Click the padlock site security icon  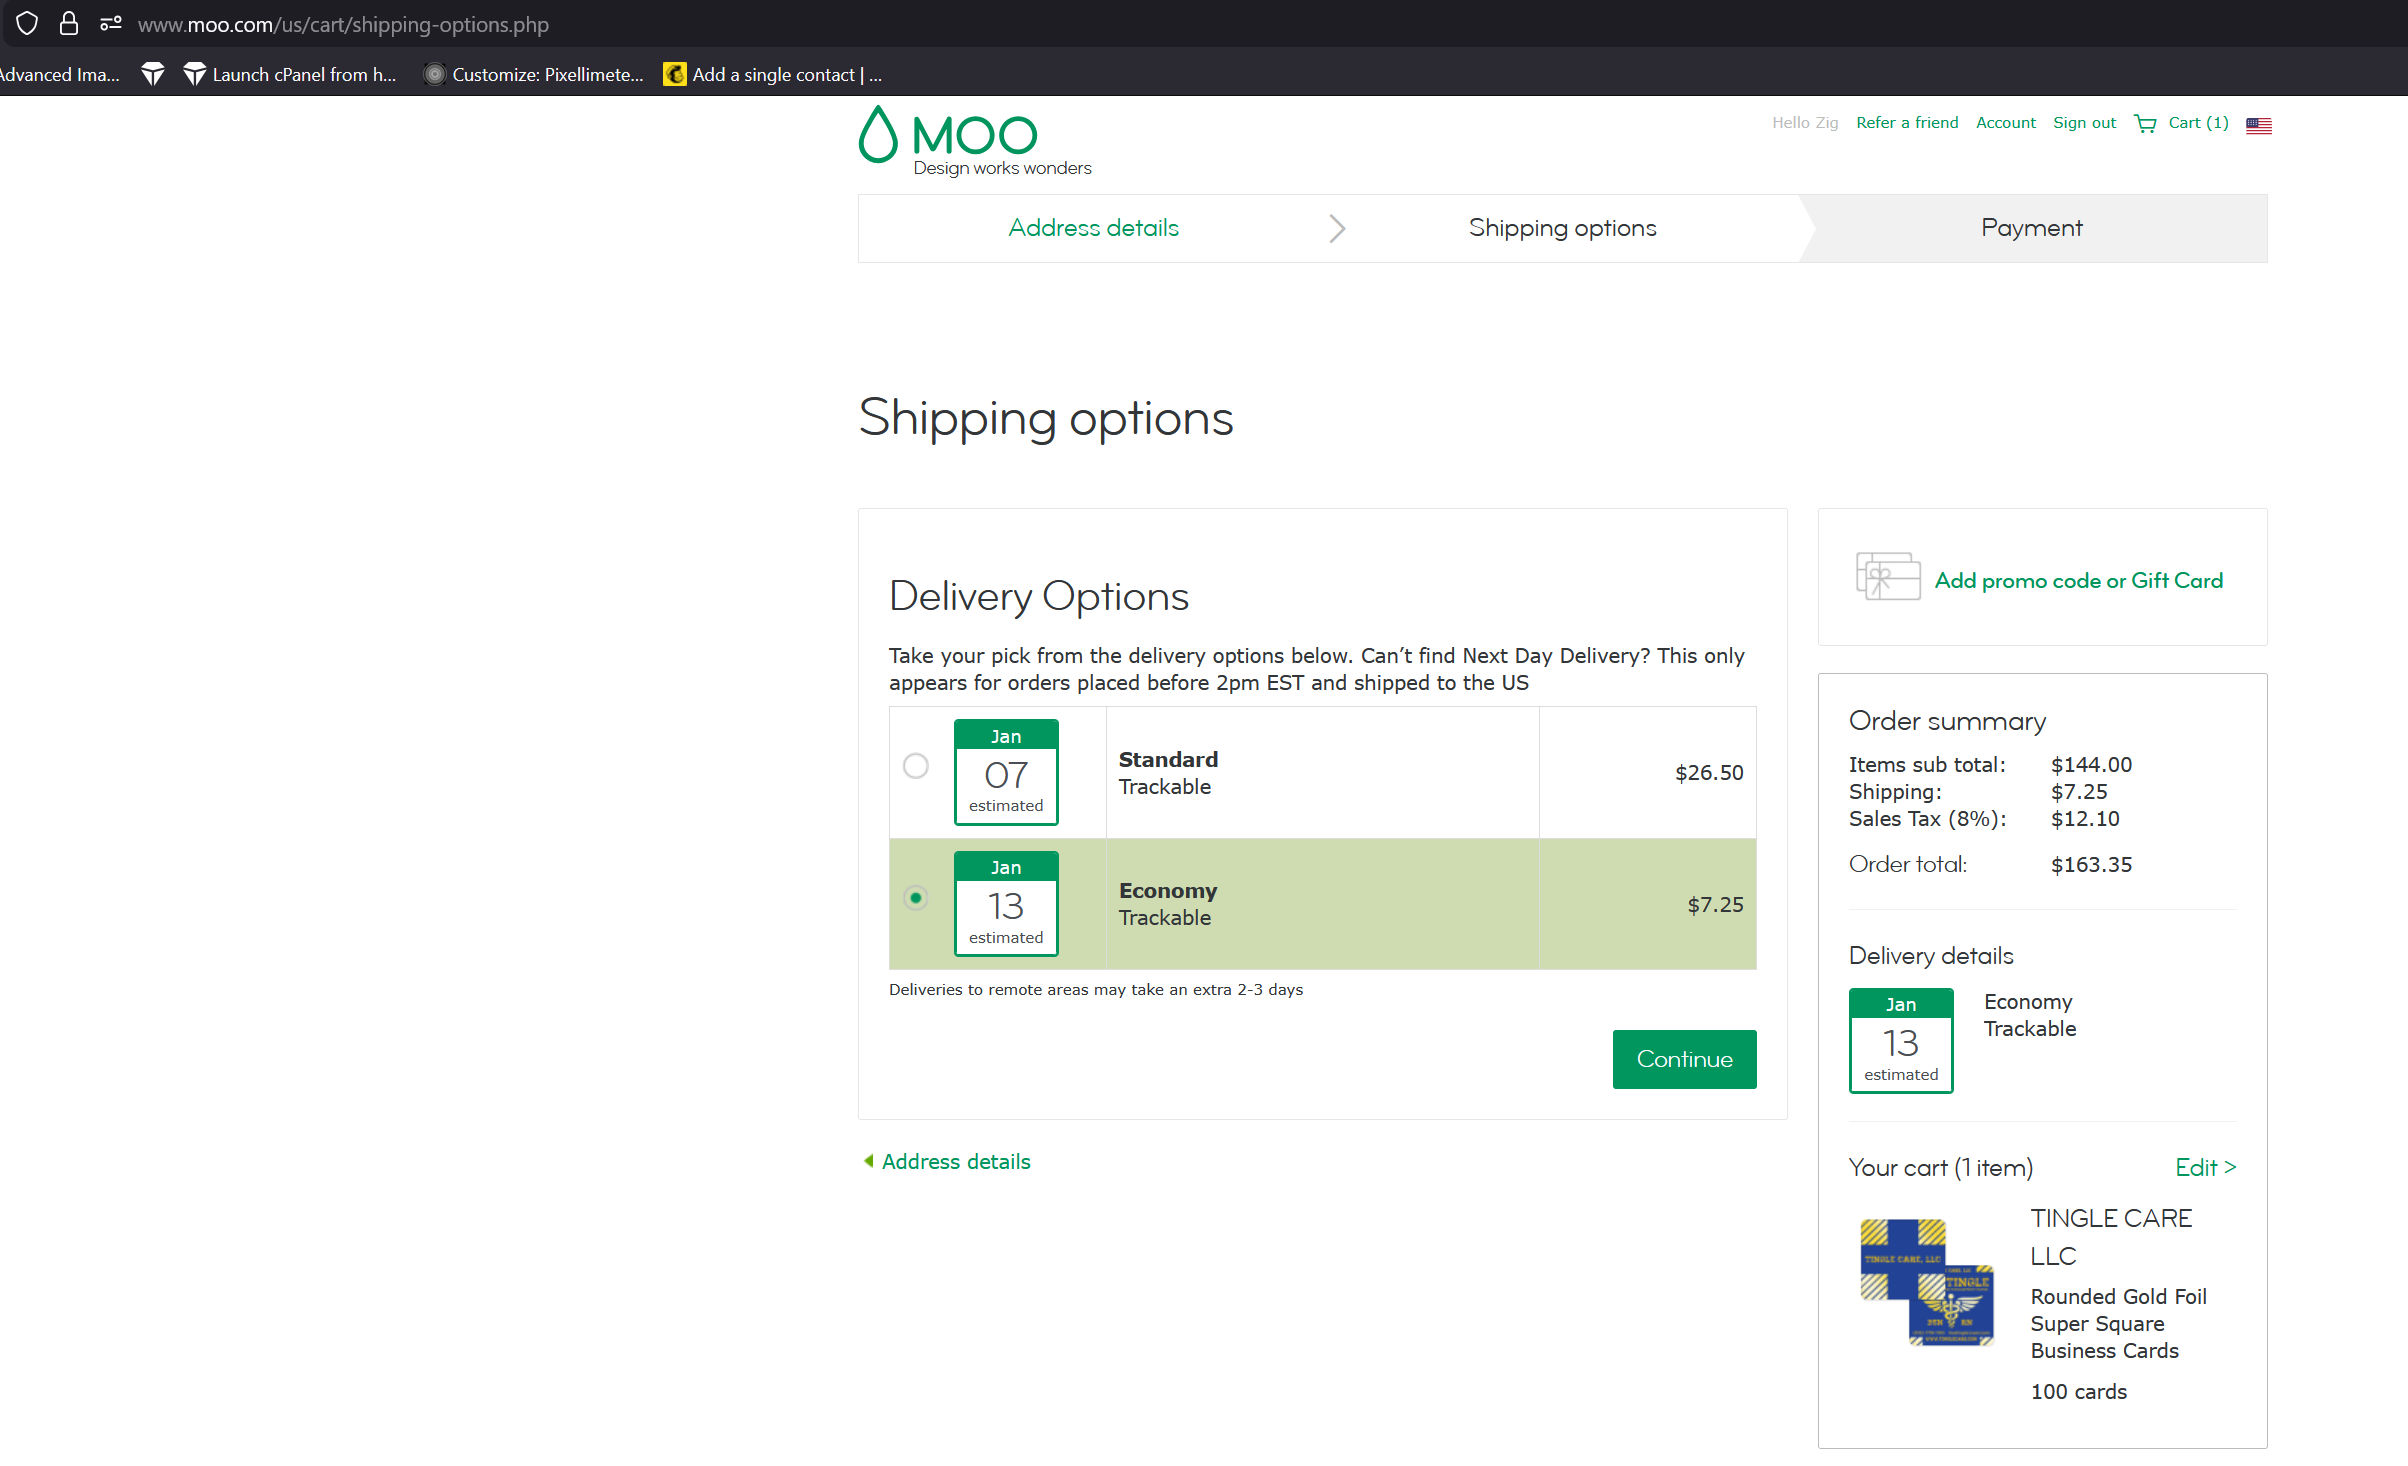coord(68,24)
